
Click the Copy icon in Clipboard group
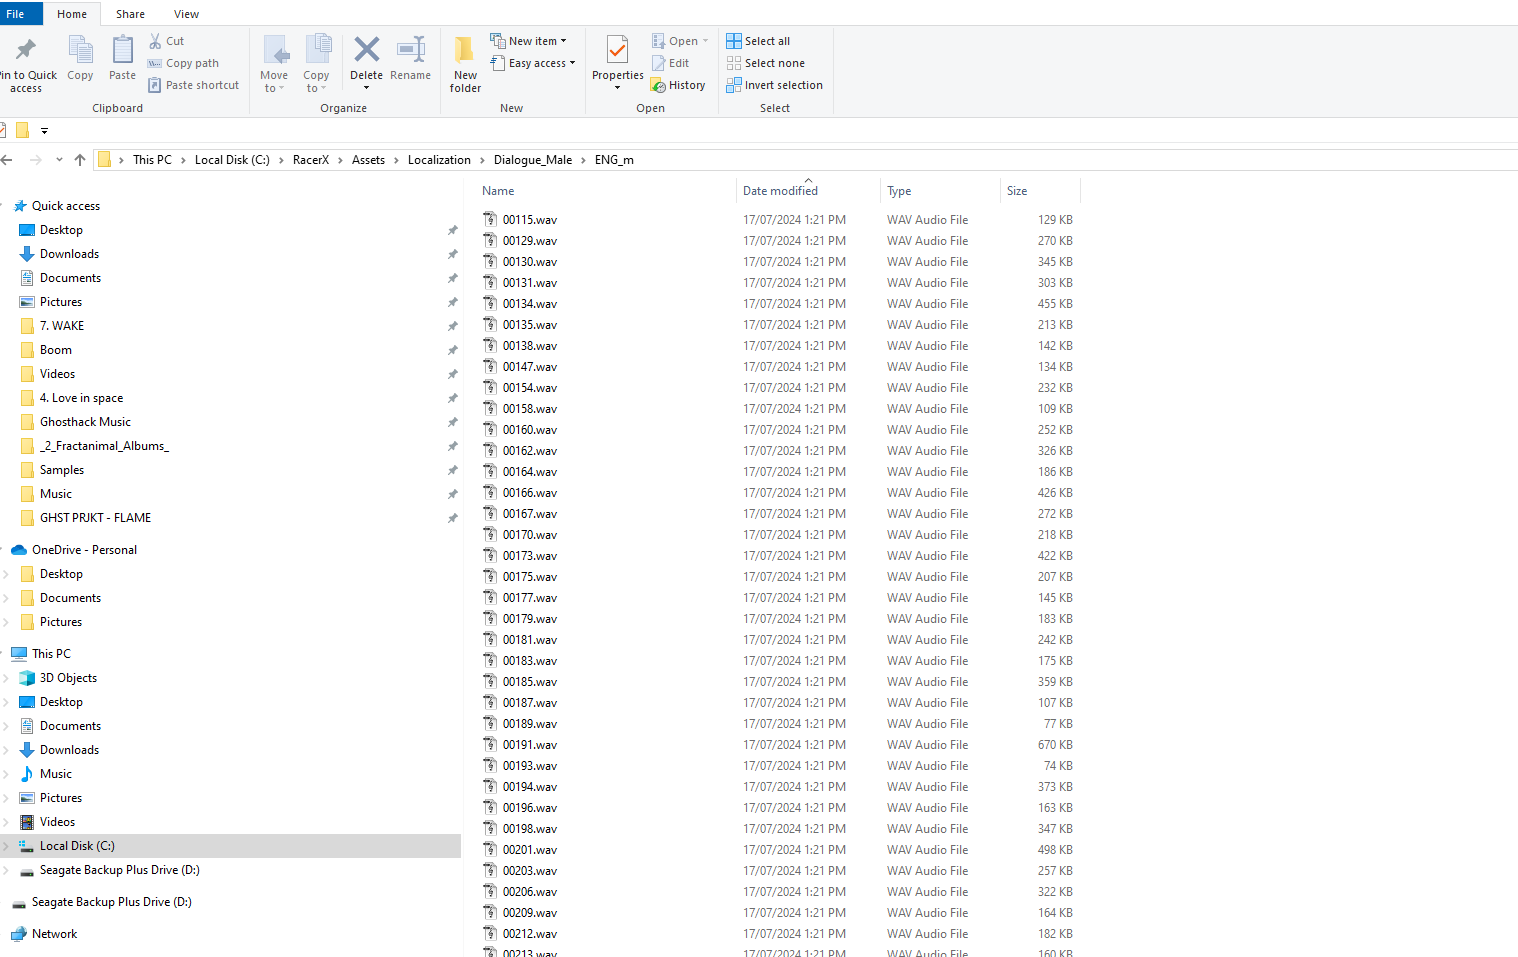pos(80,49)
